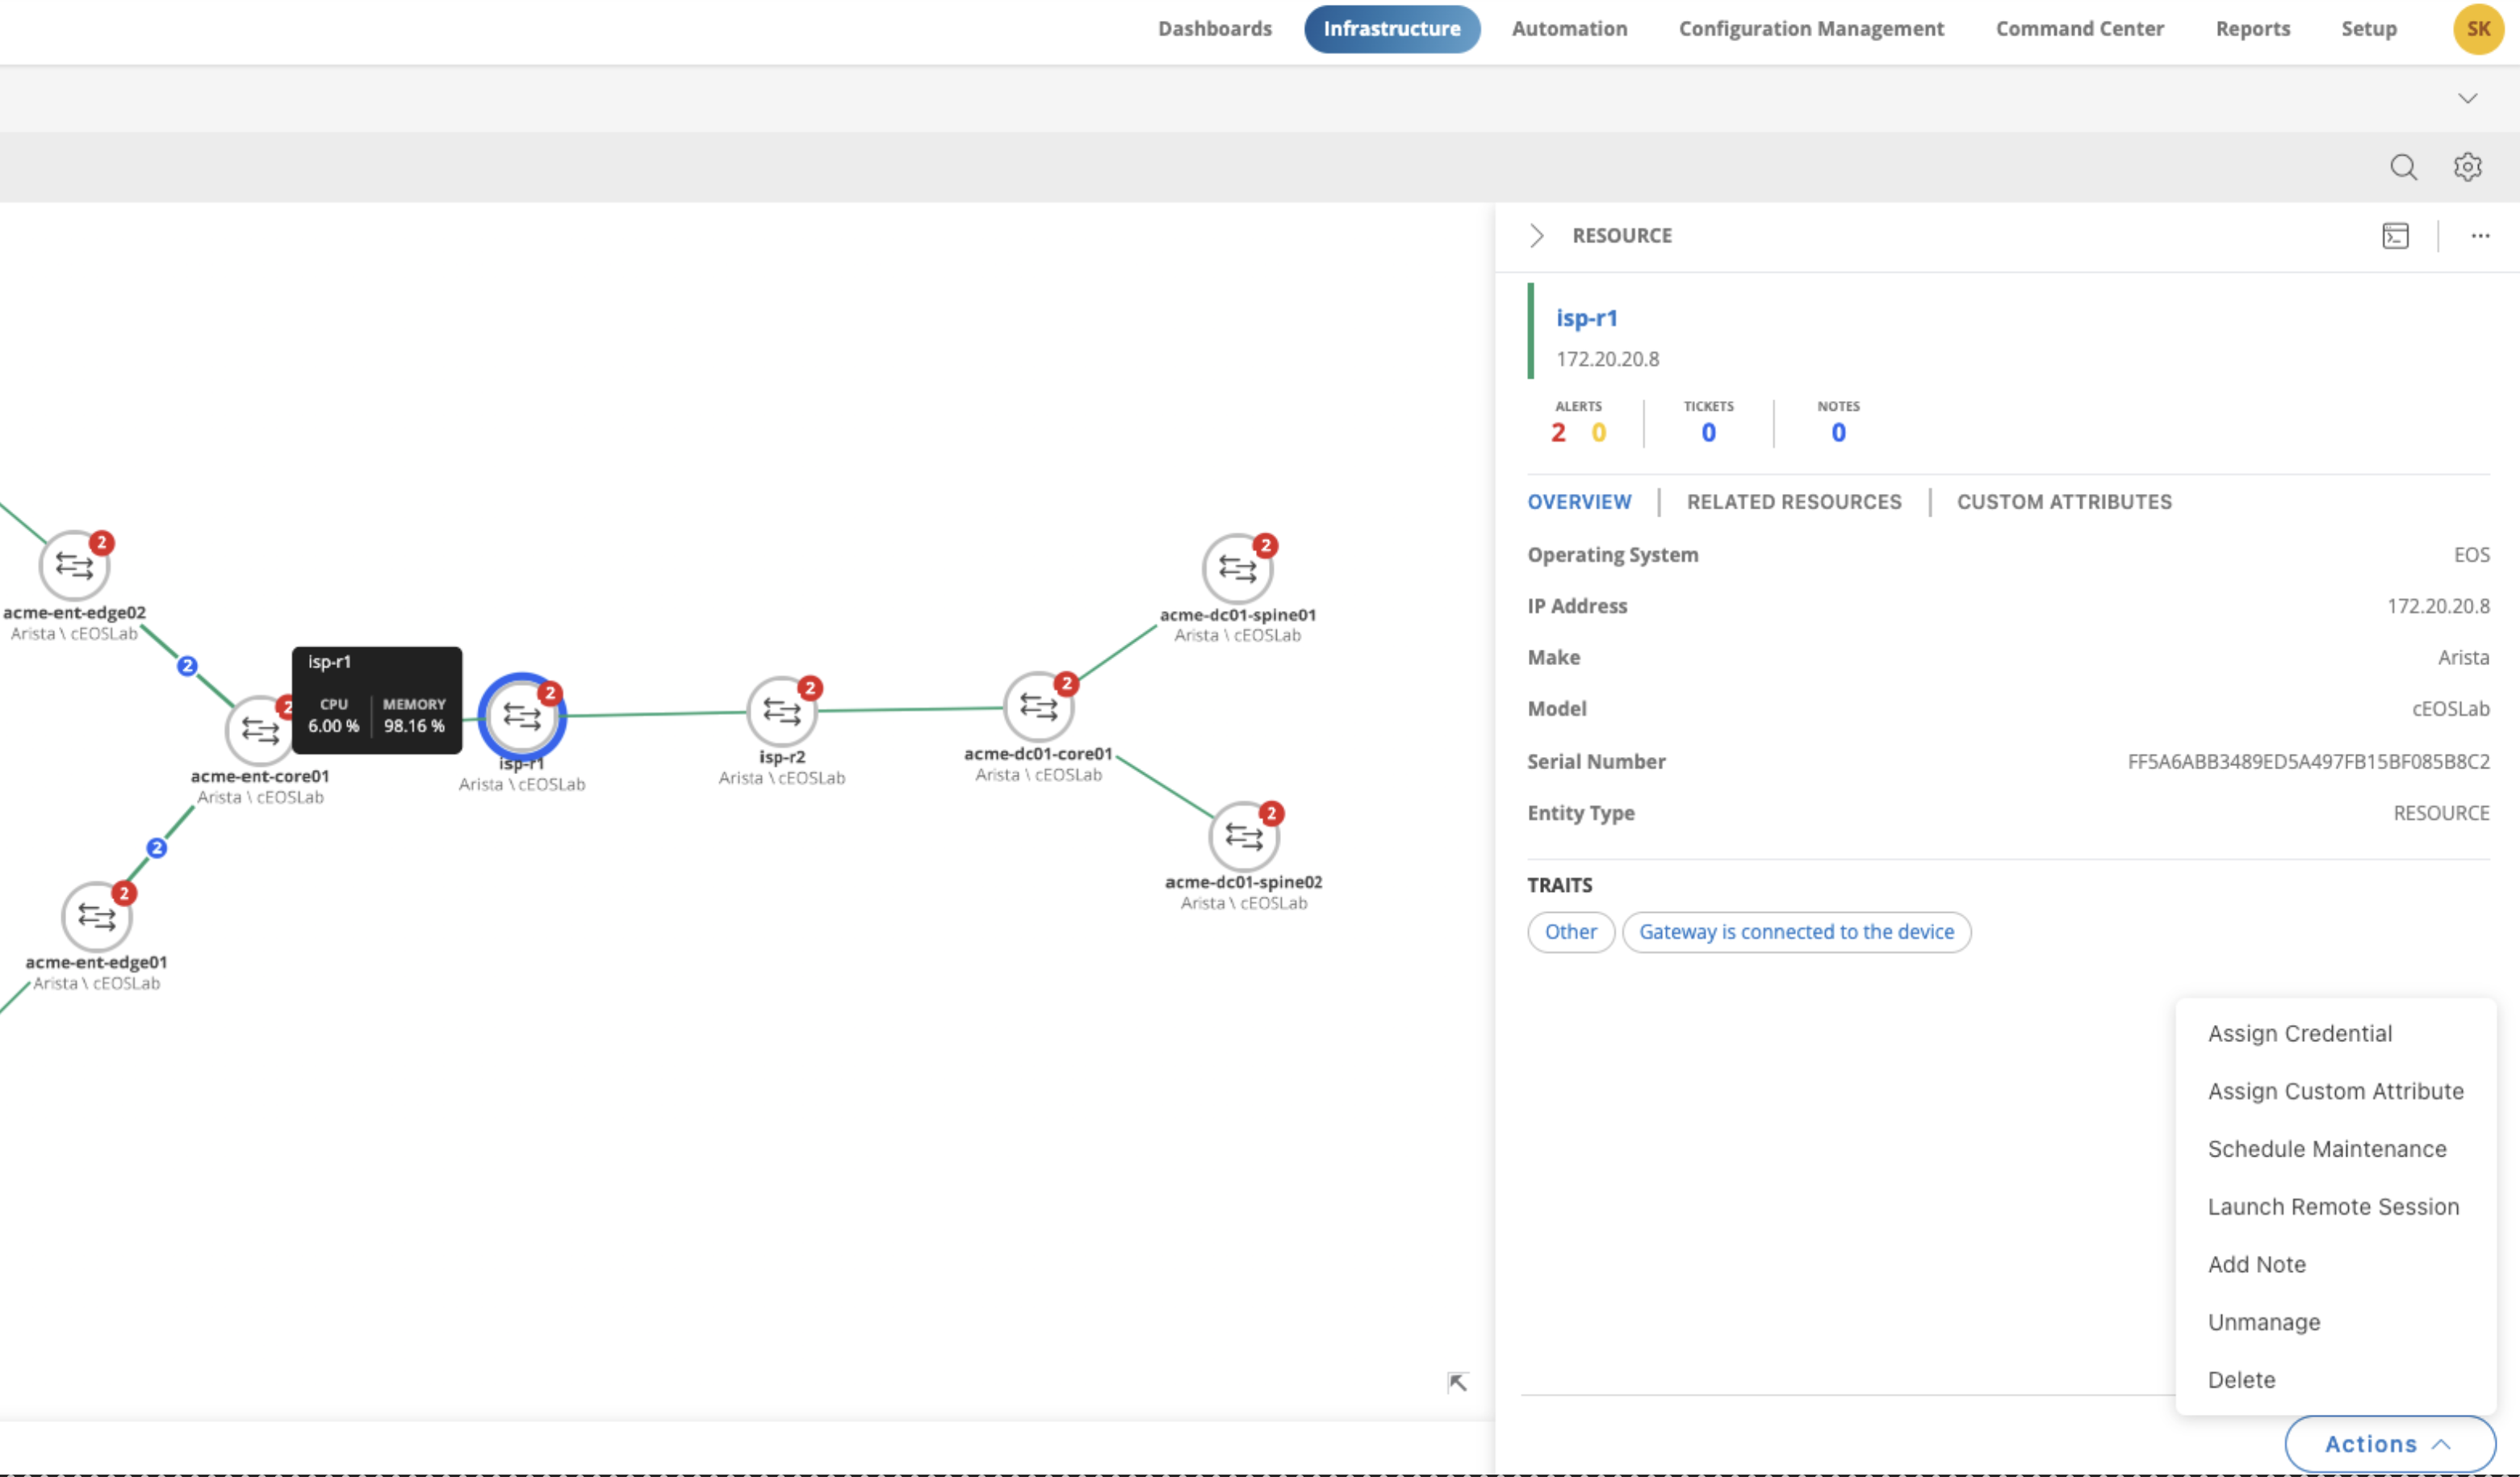Click the fit-to-screen reset icon on map
The height and width of the screenshot is (1477, 2520).
point(1458,1382)
